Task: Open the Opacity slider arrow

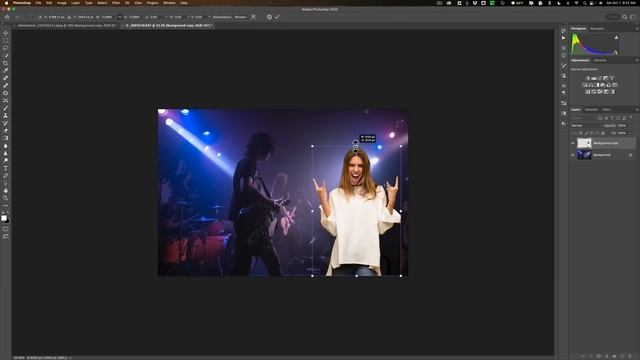Action: tap(629, 126)
